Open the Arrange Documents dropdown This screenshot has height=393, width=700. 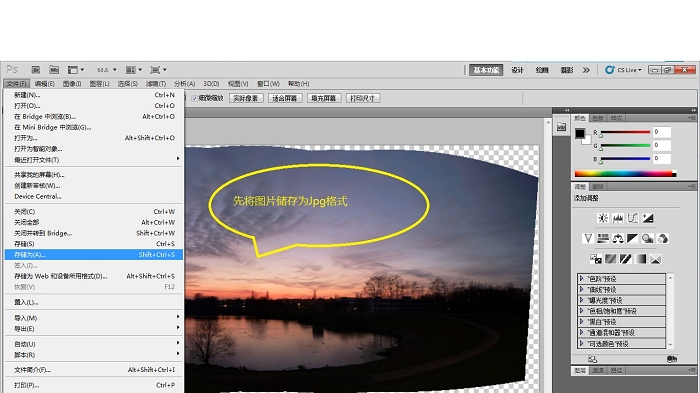(x=133, y=70)
